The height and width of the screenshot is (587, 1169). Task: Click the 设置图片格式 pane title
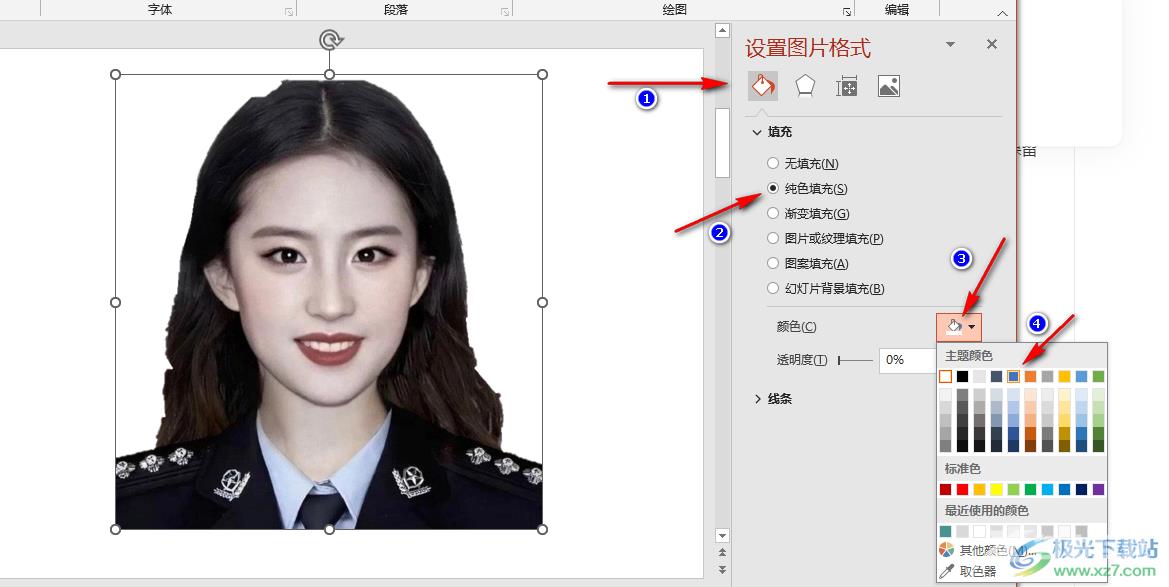coord(808,48)
